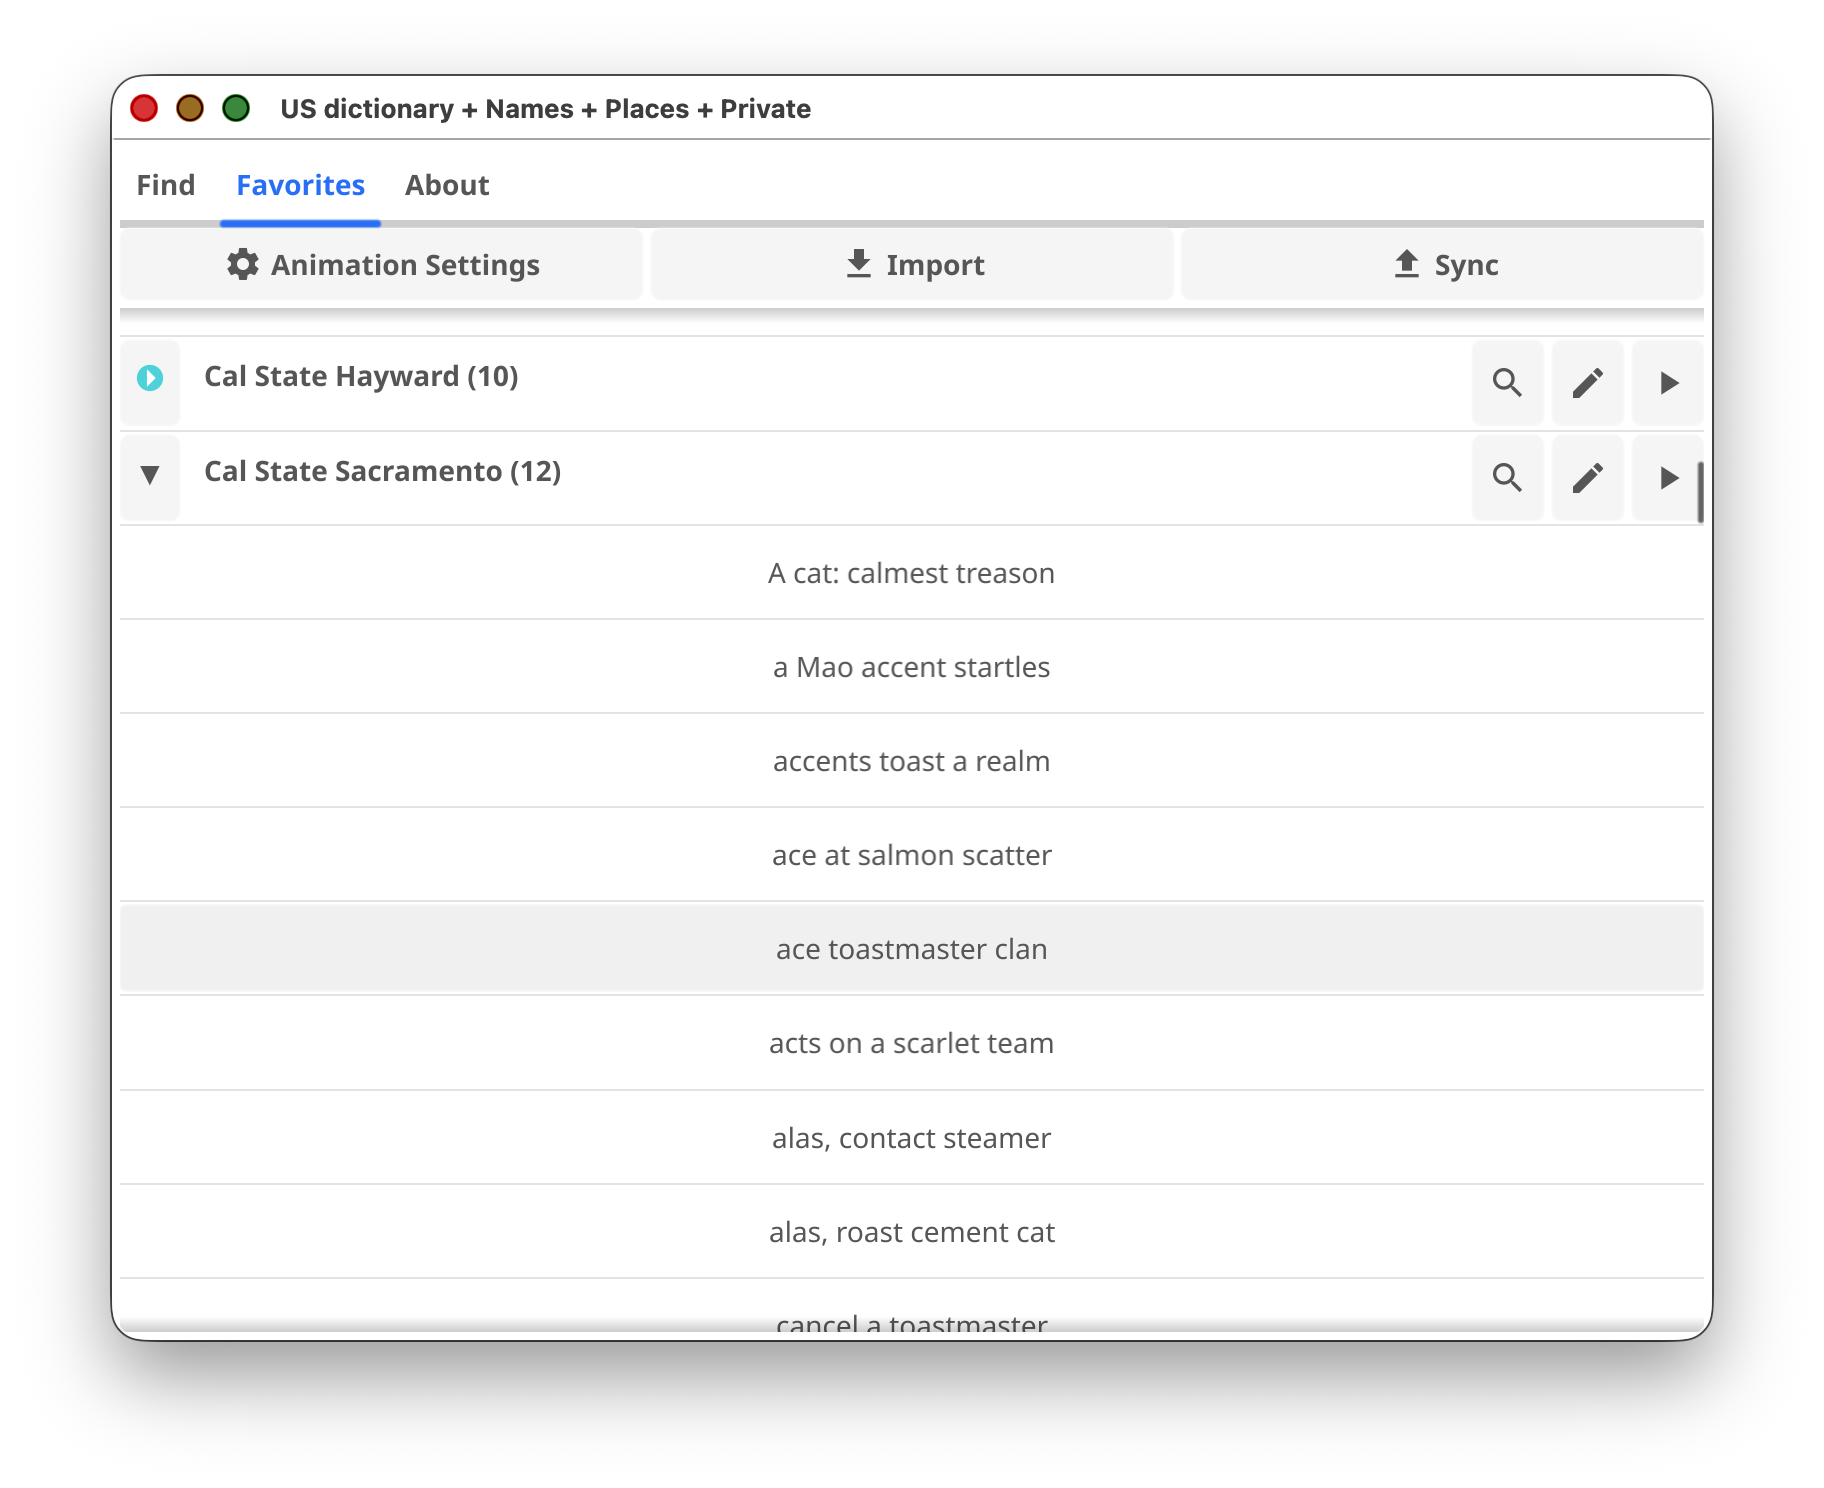Click the pencil icon for Cal State Sacramento
The image size is (1824, 1488).
1588,478
